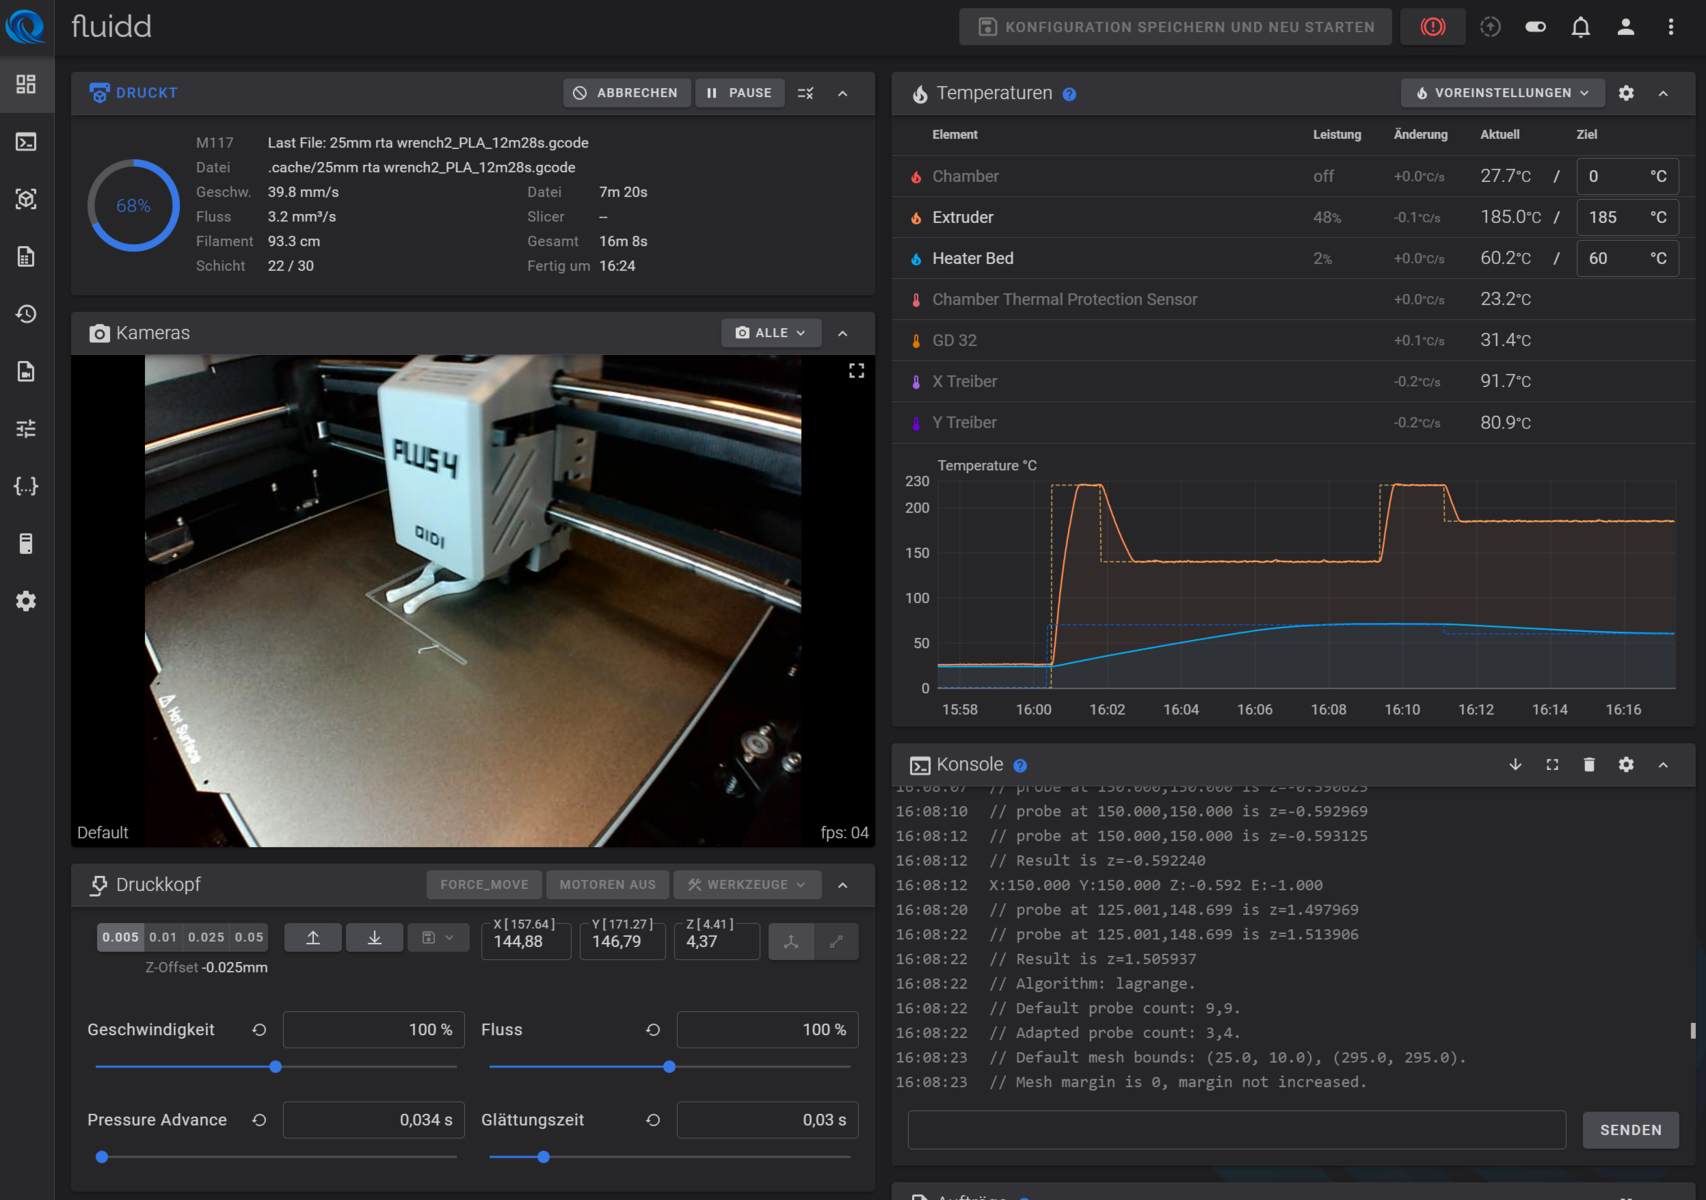Open the three-dot overflow menu
Screen dimensions: 1706x1200
pyautogui.click(x=1670, y=27)
